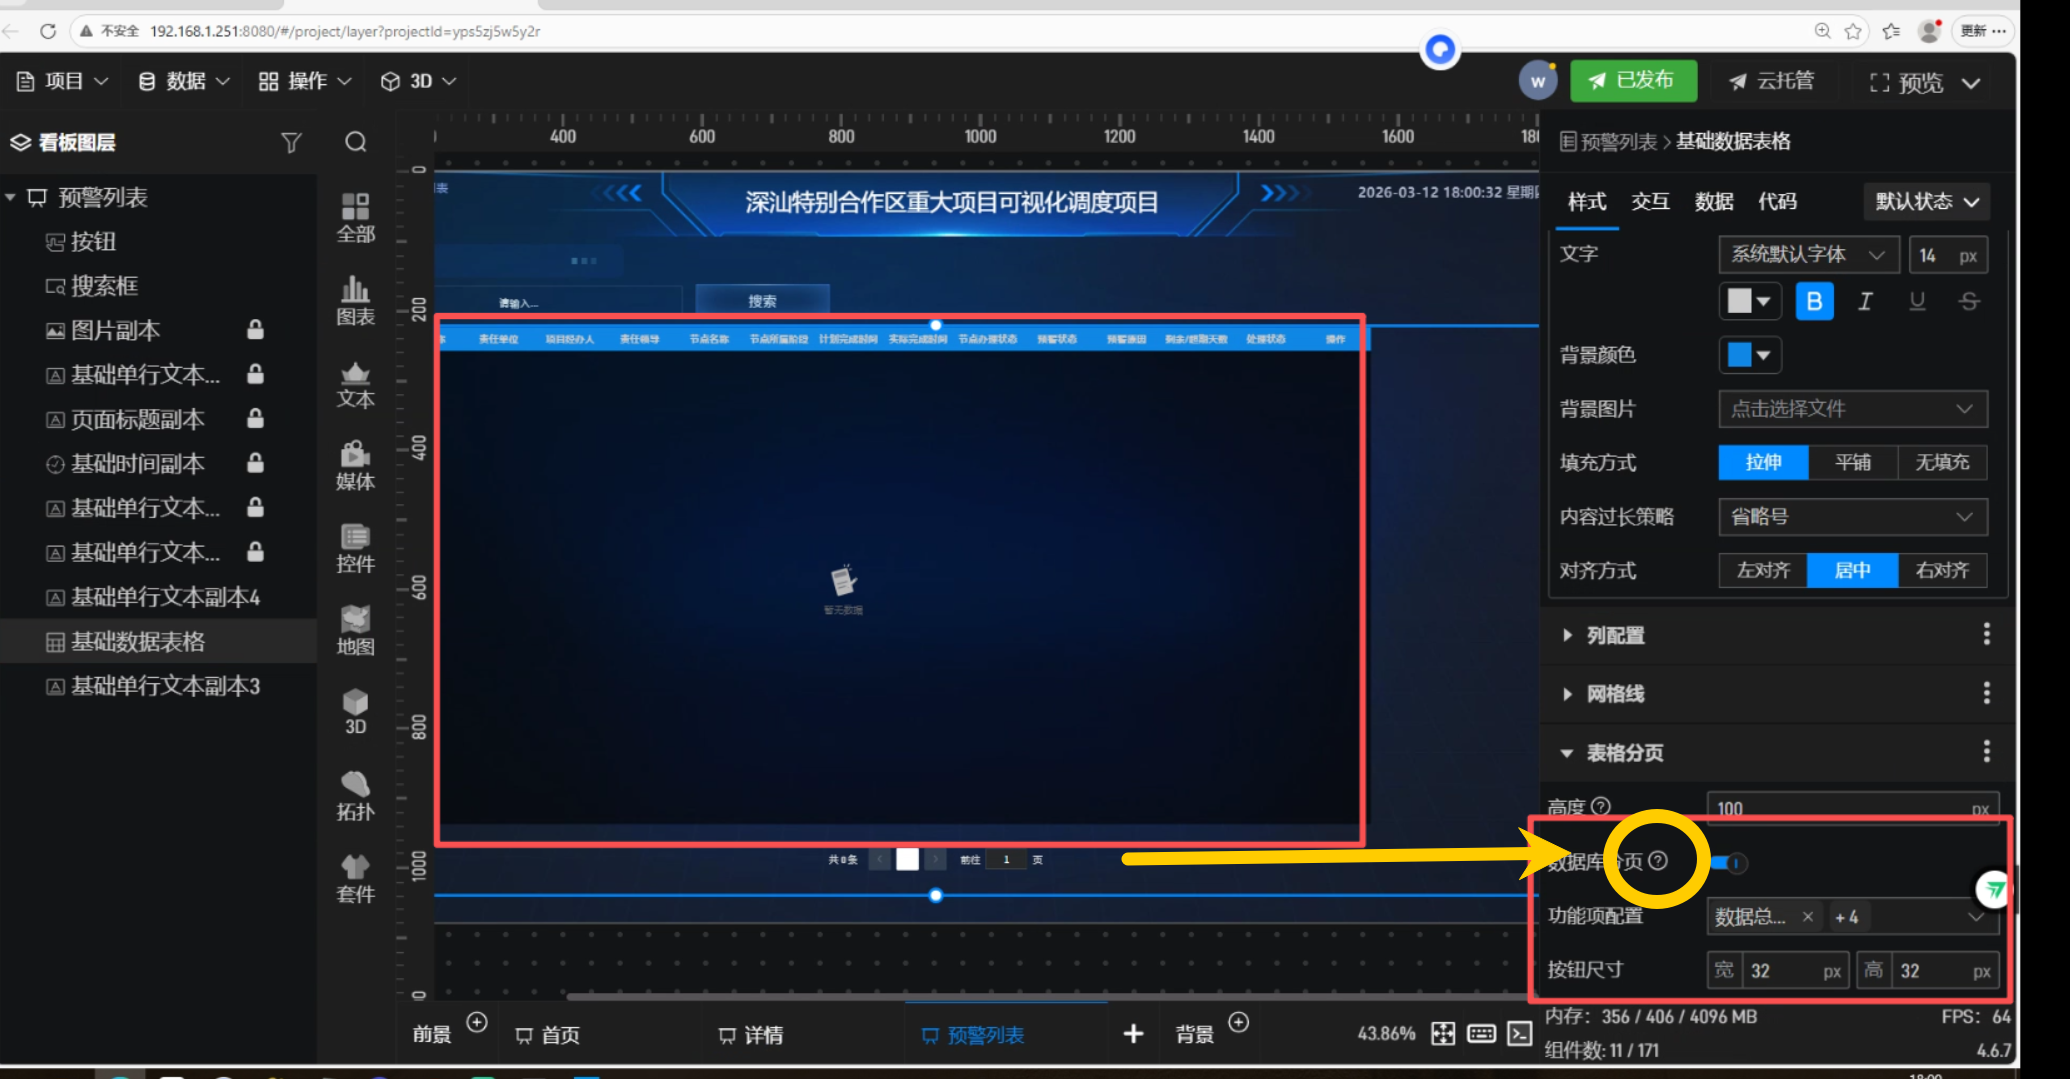The height and width of the screenshot is (1079, 2070).
Task: Select 居中 alignment option
Action: click(x=1852, y=570)
